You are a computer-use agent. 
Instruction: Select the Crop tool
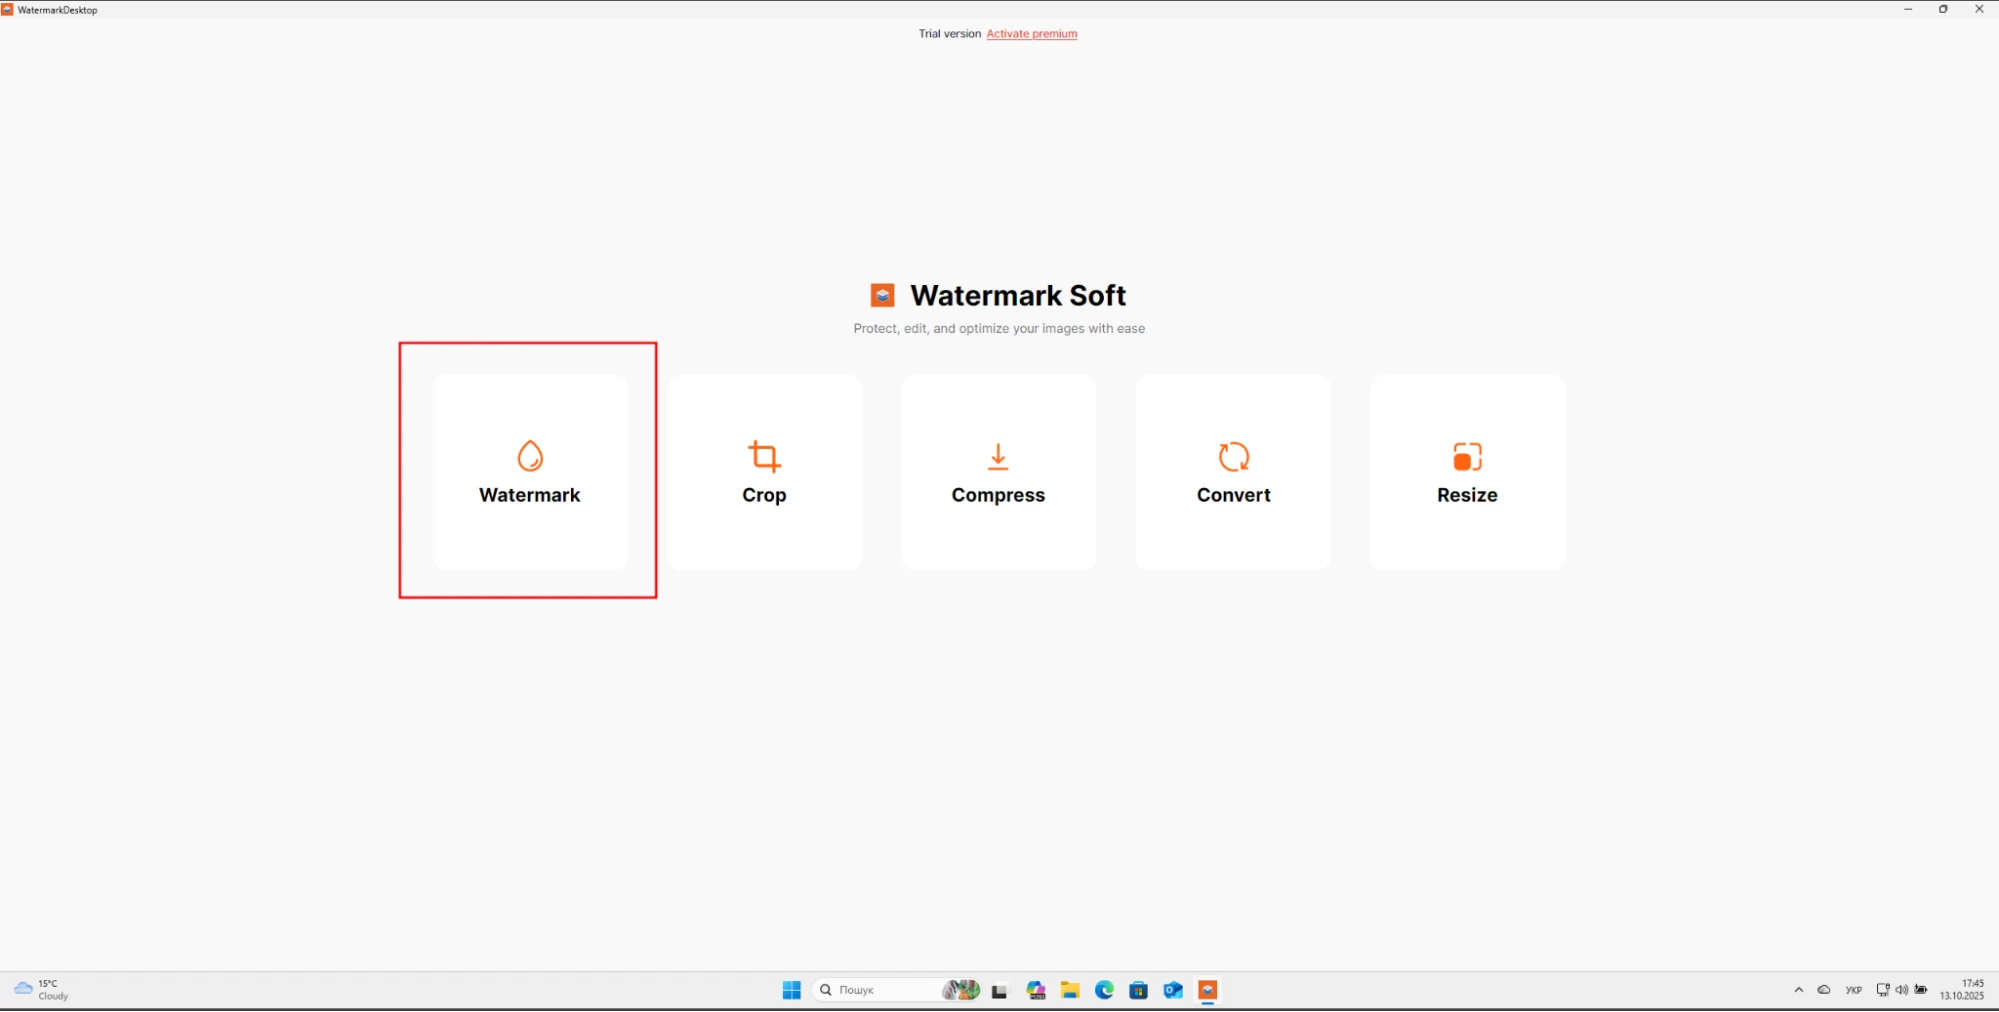pos(764,472)
